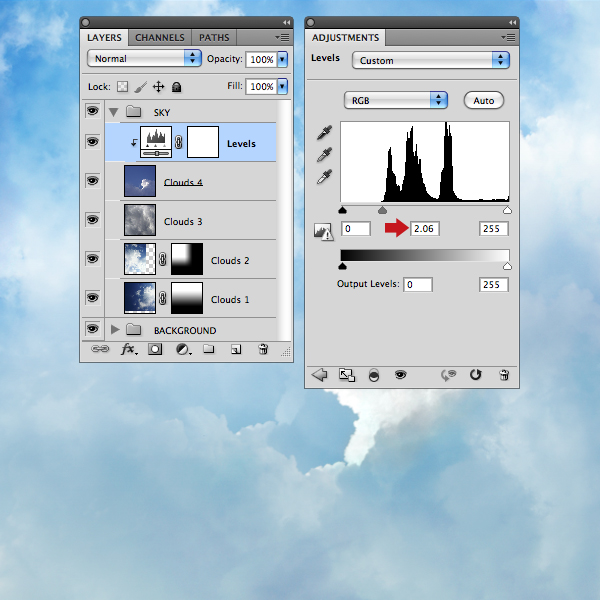Switch to the Paths tab
This screenshot has height=600, width=600.
(x=214, y=38)
